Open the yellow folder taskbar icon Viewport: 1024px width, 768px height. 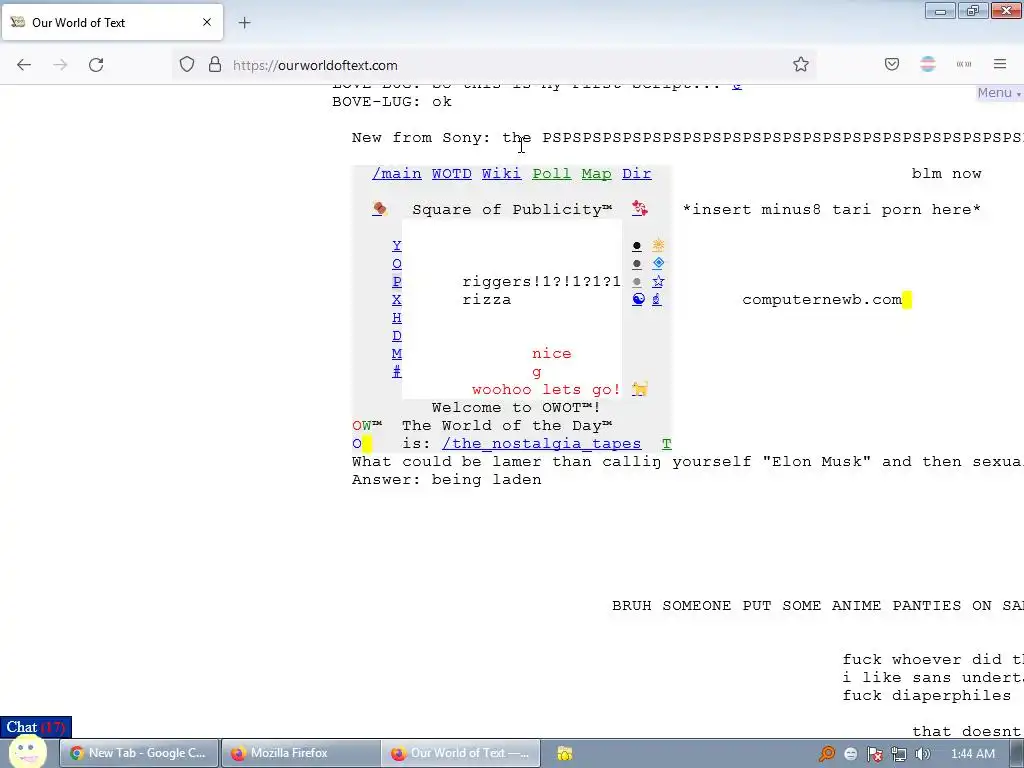564,754
